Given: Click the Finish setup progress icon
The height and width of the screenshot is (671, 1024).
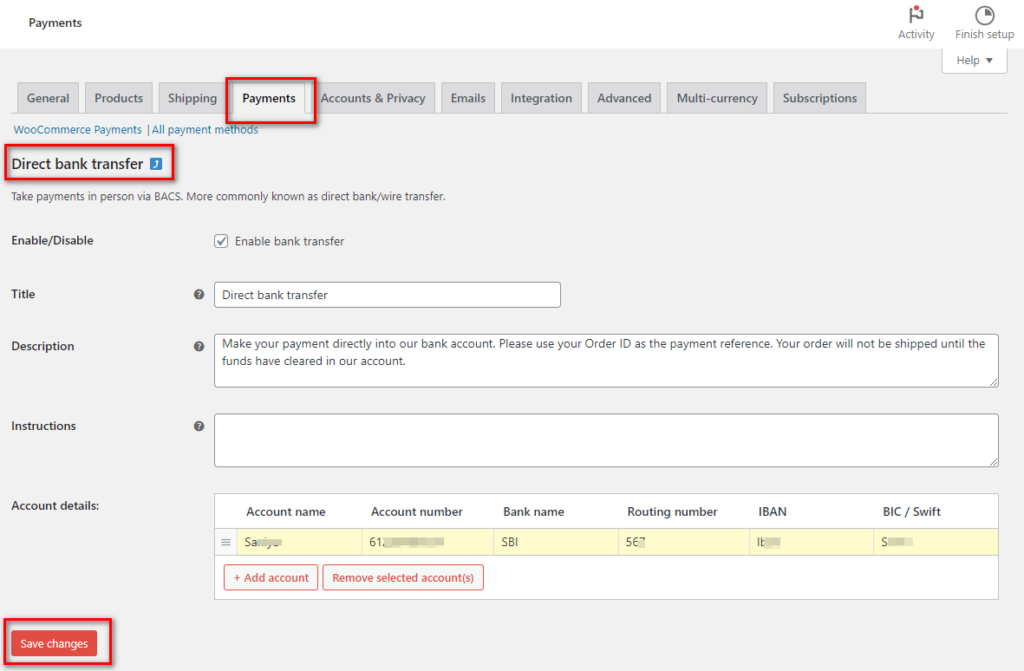Looking at the screenshot, I should [984, 14].
